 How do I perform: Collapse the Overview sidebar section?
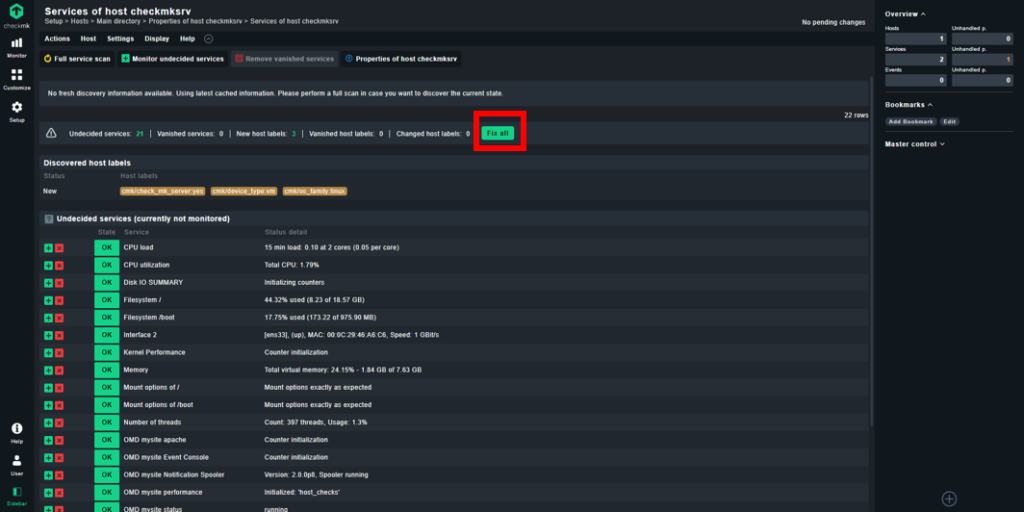[x=904, y=14]
